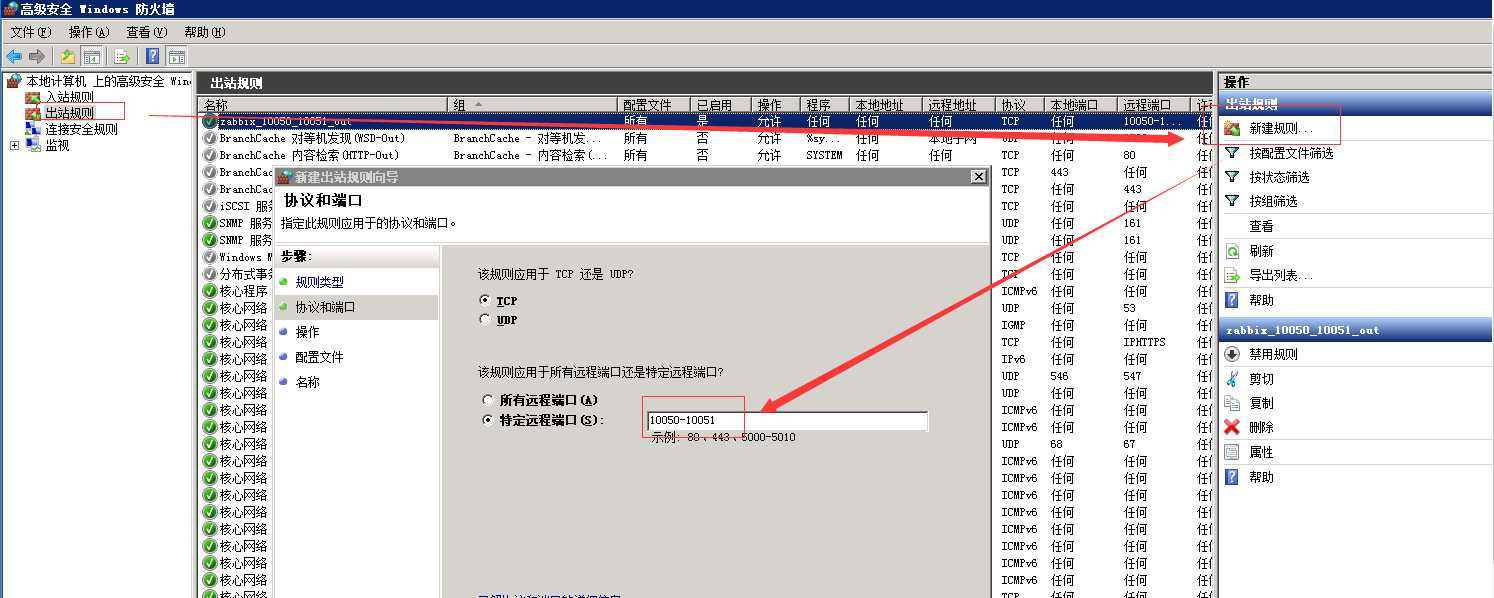Go to the 操作 wizard step
The image size is (1494, 598).
click(x=307, y=332)
